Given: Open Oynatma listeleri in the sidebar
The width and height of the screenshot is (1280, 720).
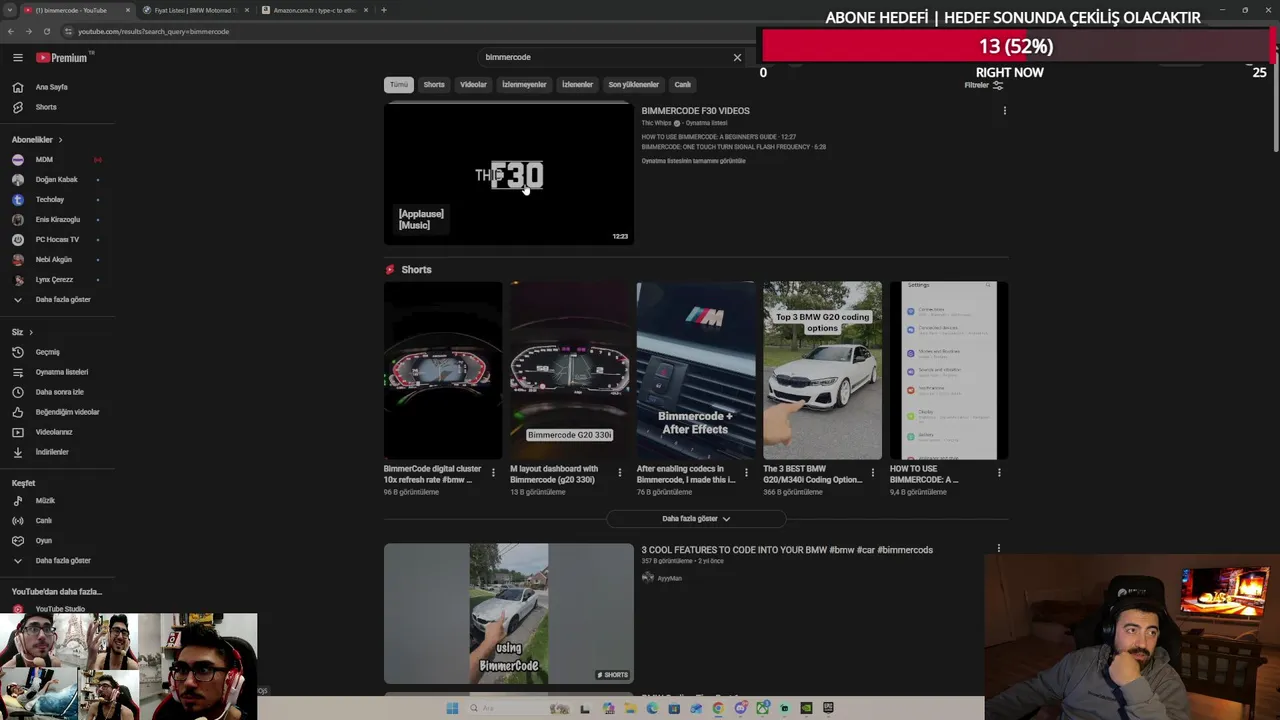Looking at the screenshot, I should [62, 372].
